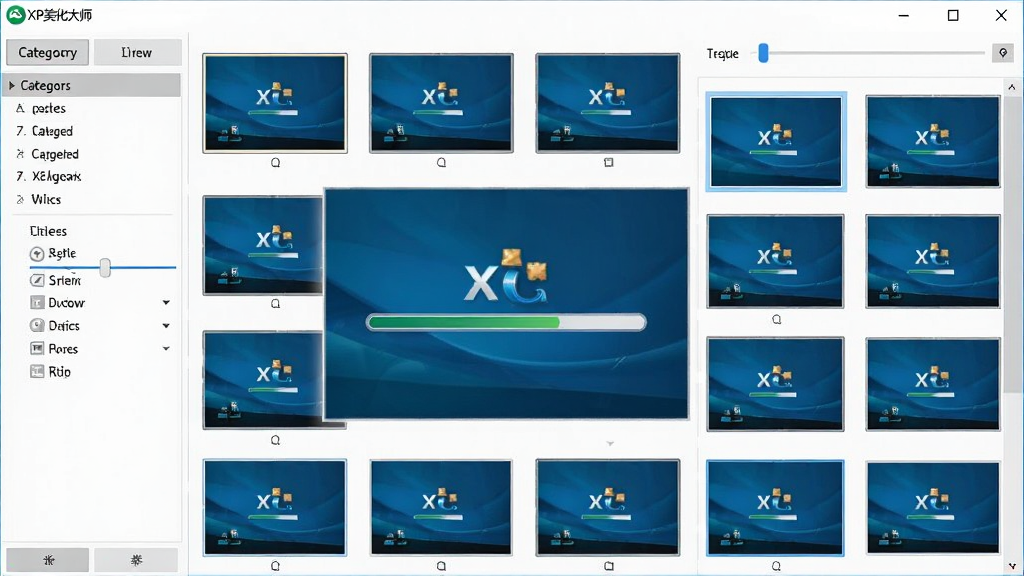Click the Litlees section heading
1024x576 pixels.
pos(48,231)
